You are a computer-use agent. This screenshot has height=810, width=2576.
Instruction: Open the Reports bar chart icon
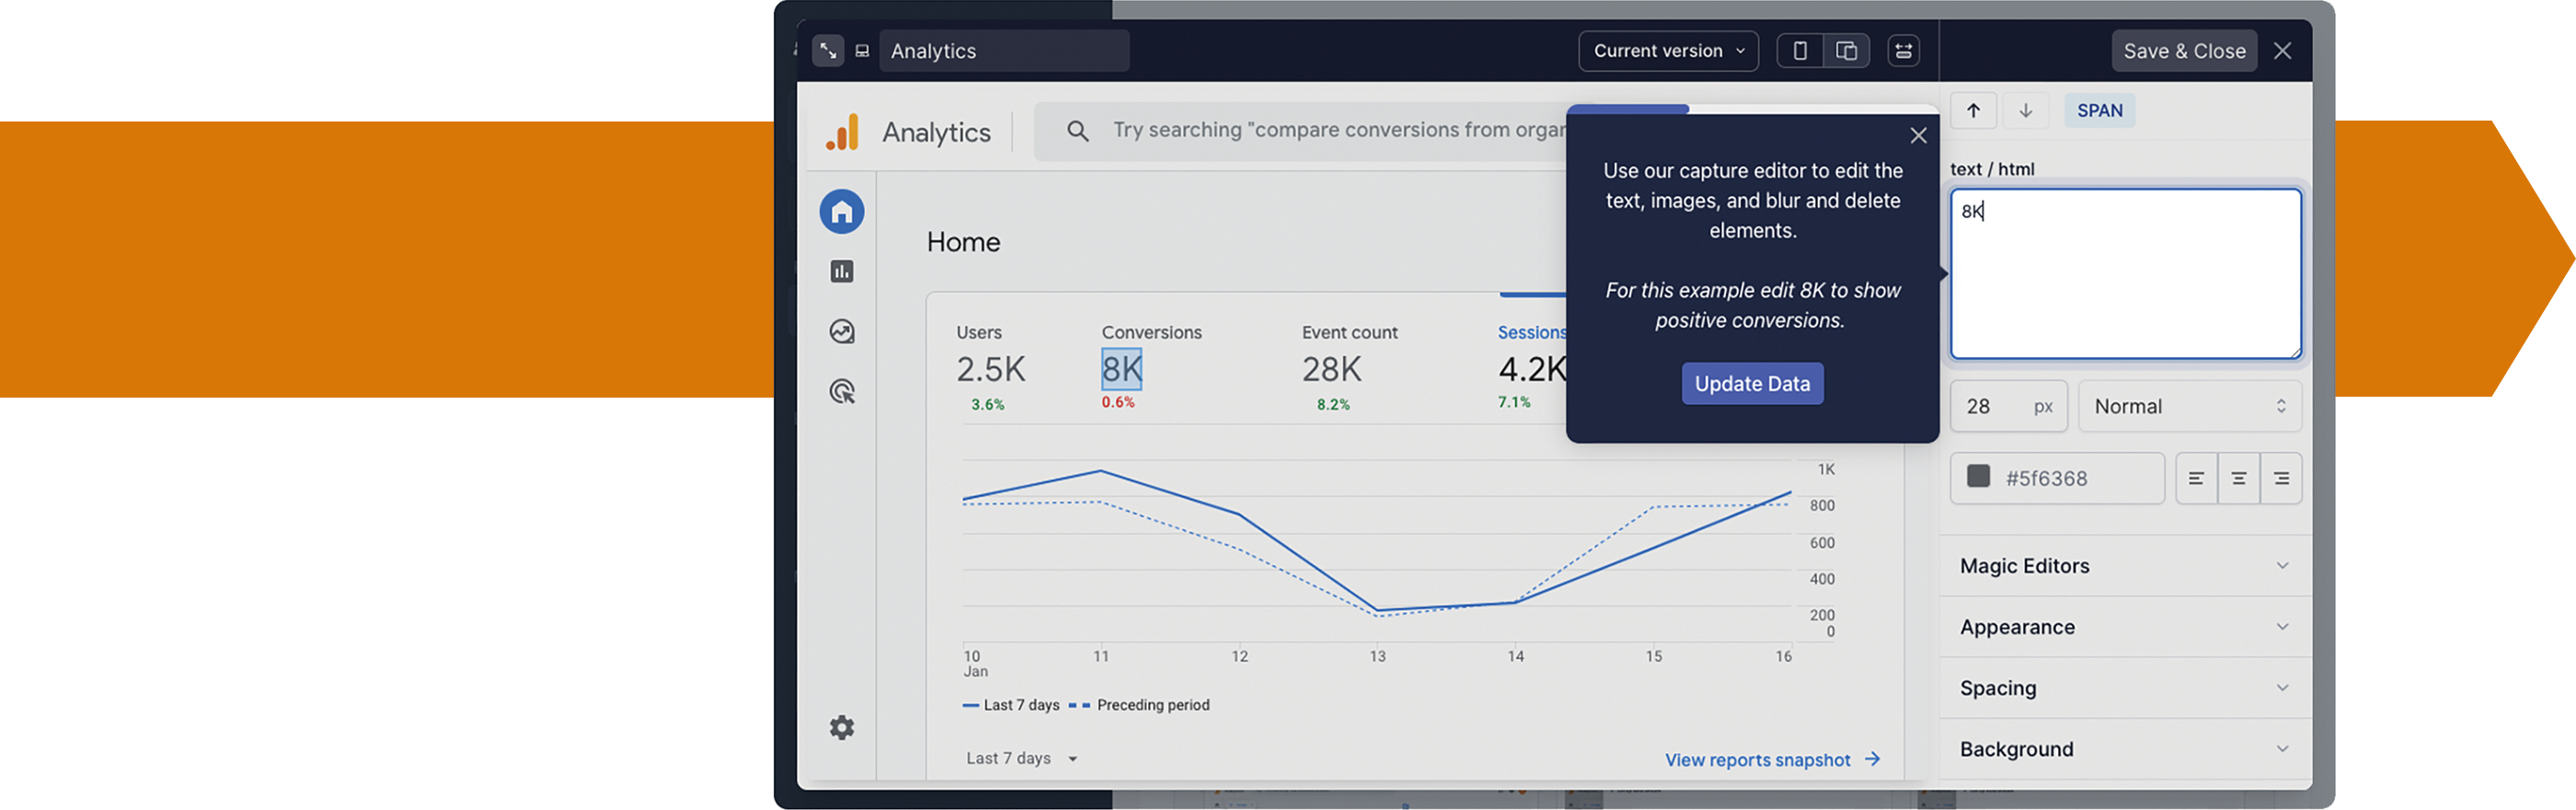pyautogui.click(x=841, y=272)
